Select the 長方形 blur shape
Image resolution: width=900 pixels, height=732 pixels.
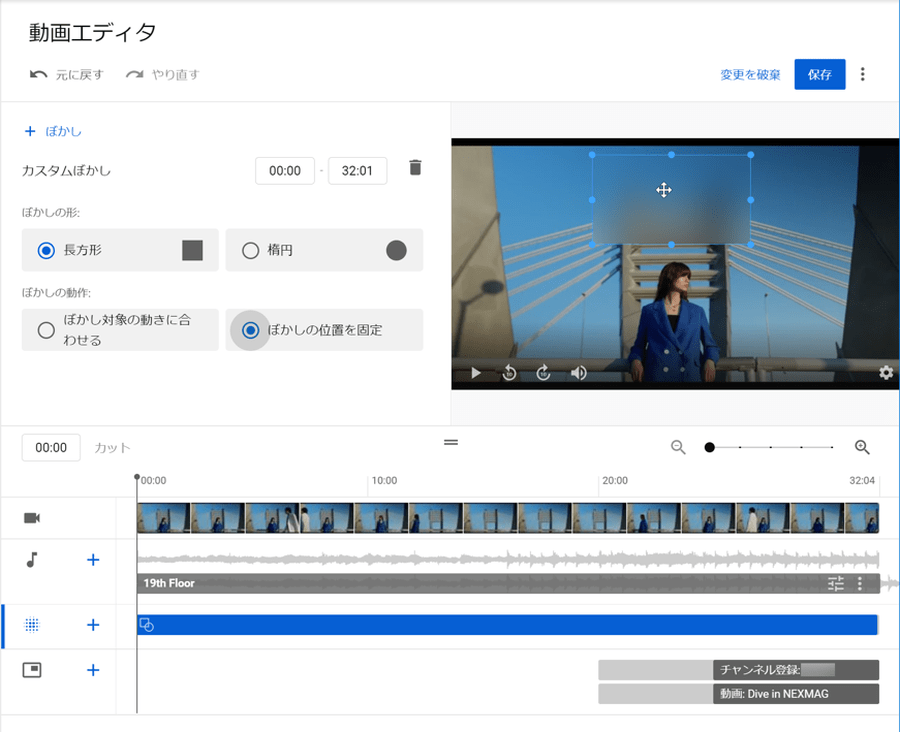coord(46,250)
